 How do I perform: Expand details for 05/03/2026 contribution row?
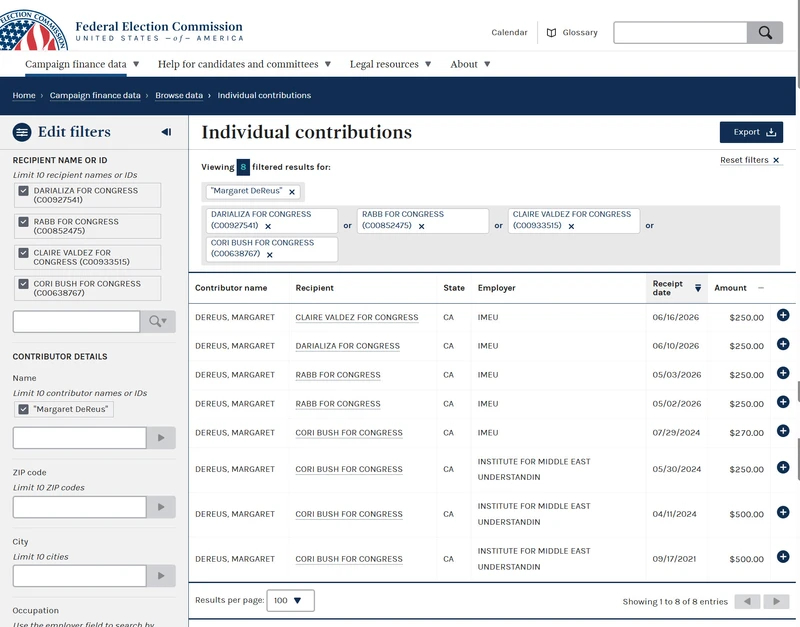click(x=783, y=373)
